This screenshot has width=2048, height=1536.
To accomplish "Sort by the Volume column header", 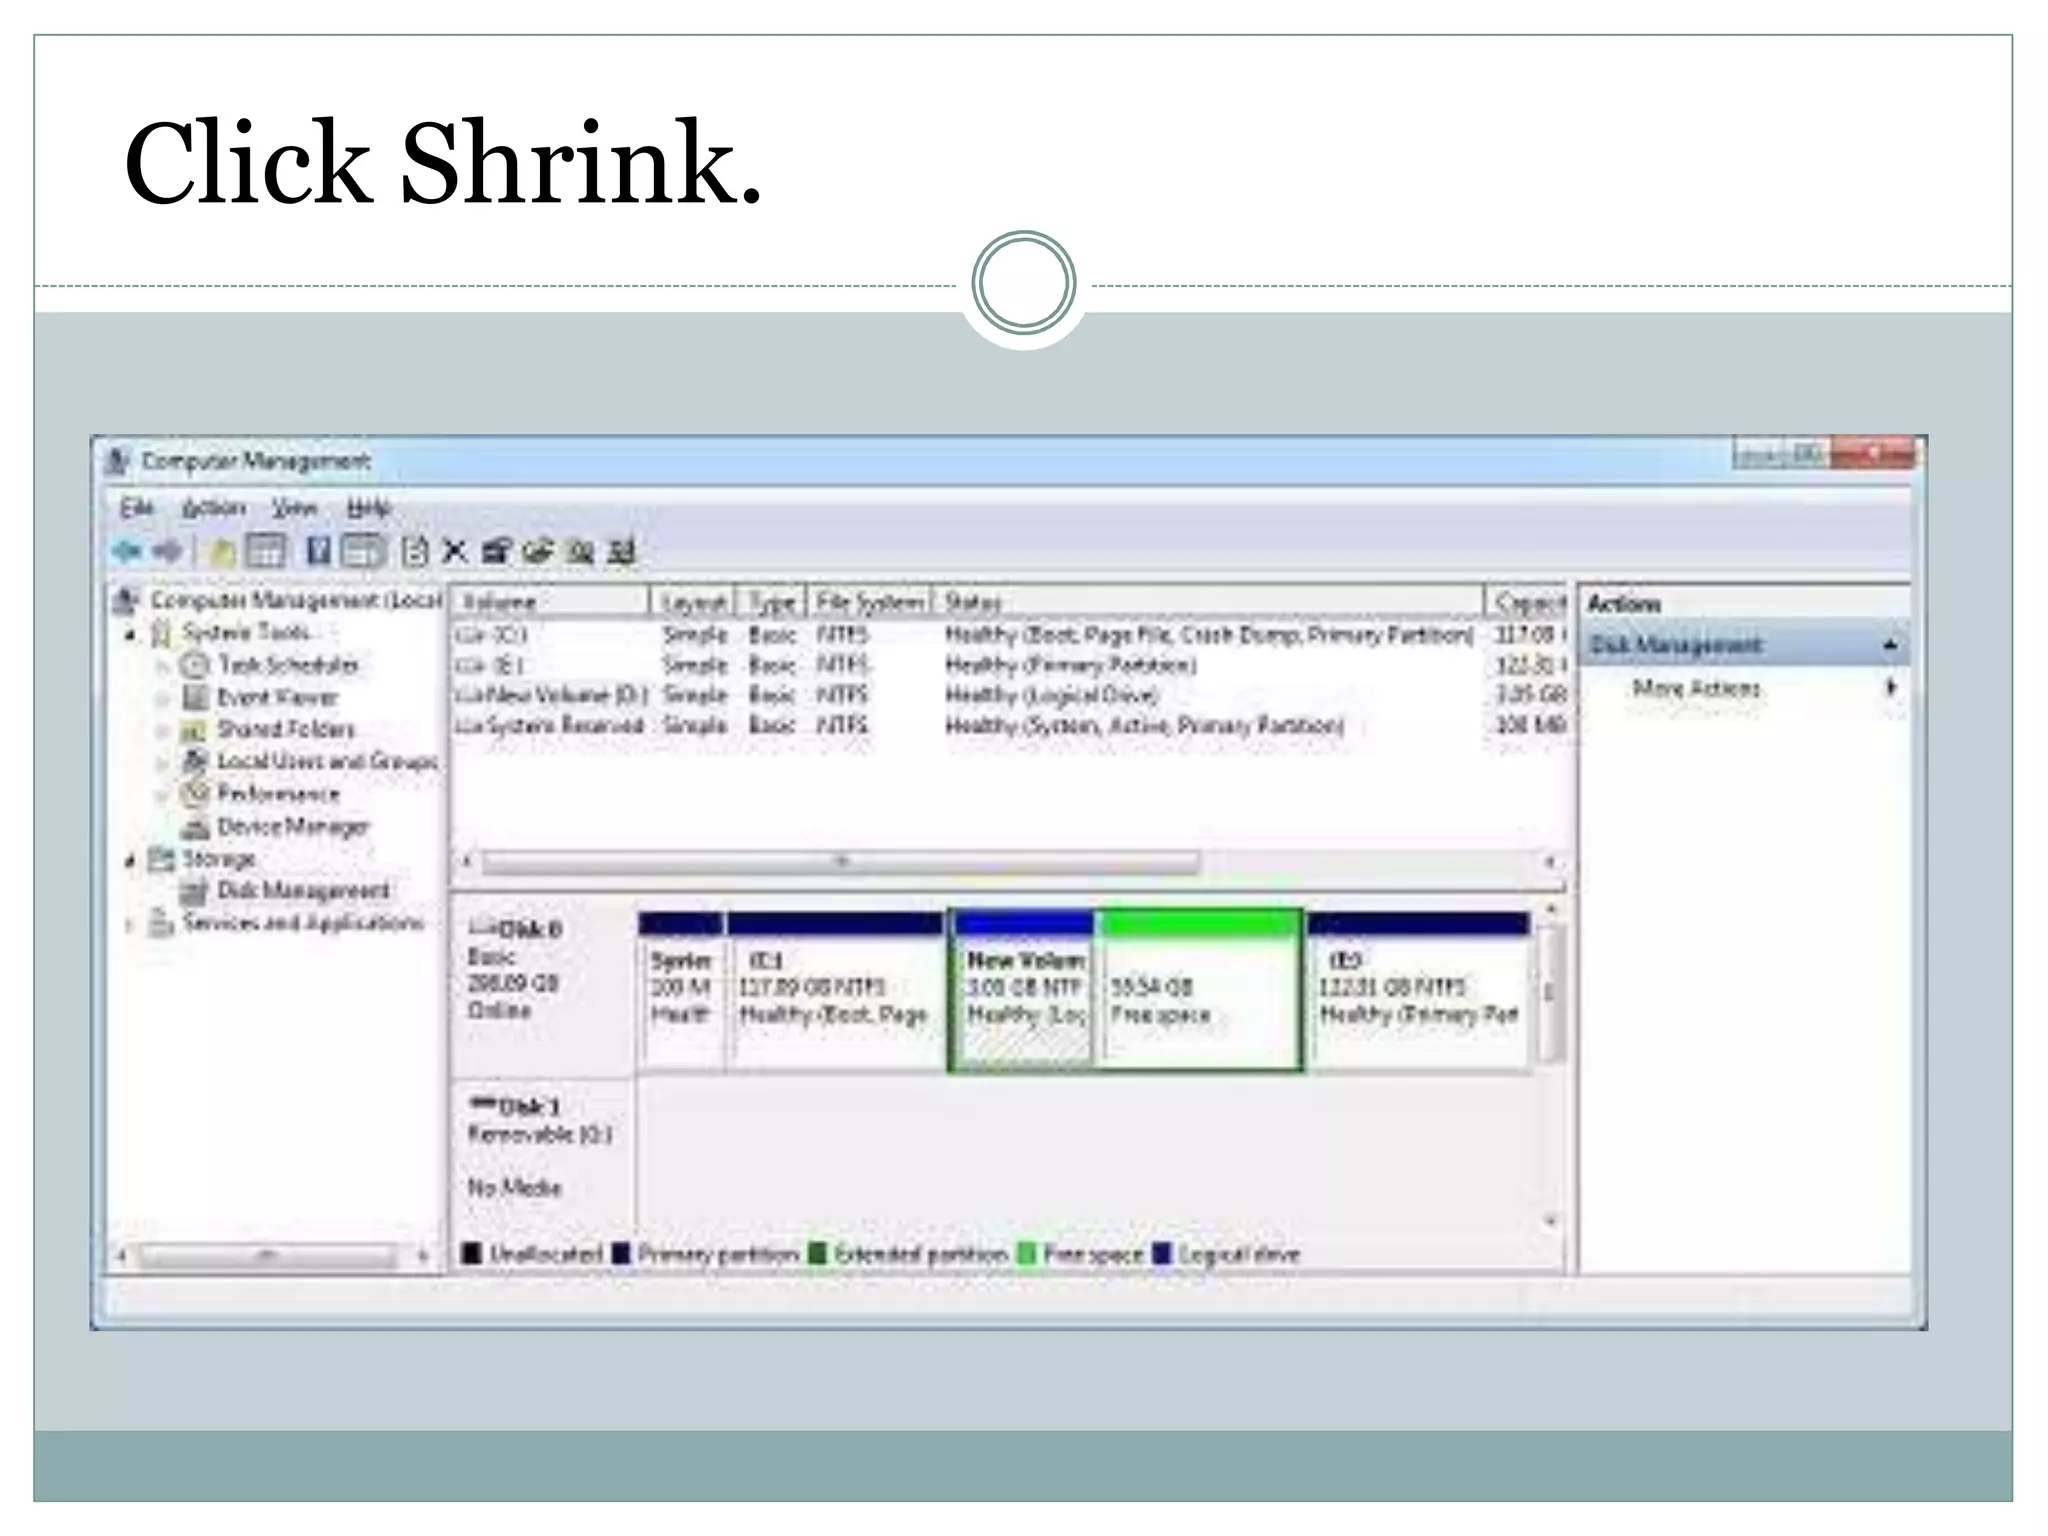I will 550,601.
